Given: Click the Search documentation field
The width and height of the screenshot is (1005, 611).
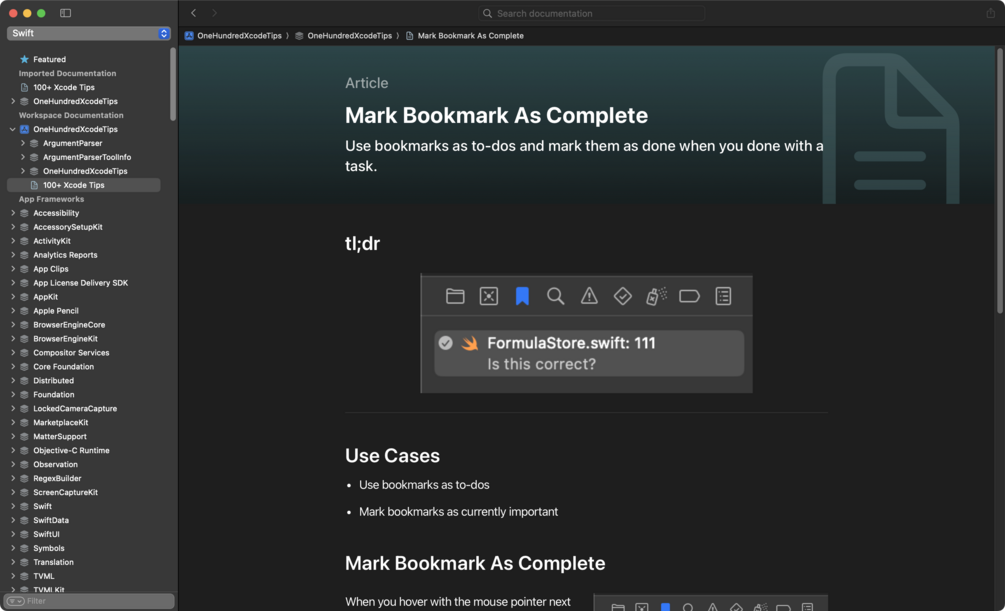Looking at the screenshot, I should (x=591, y=13).
